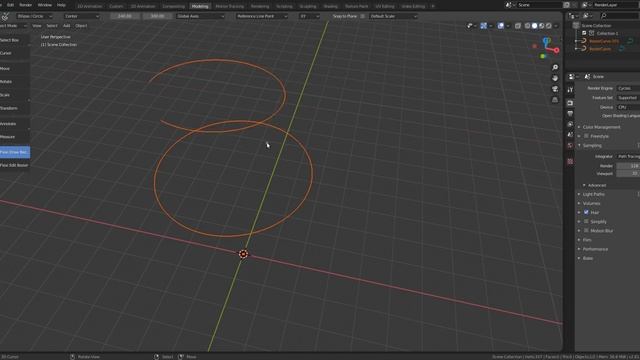Open the XY plane dropdown
The width and height of the screenshot is (640, 360).
(x=309, y=16)
